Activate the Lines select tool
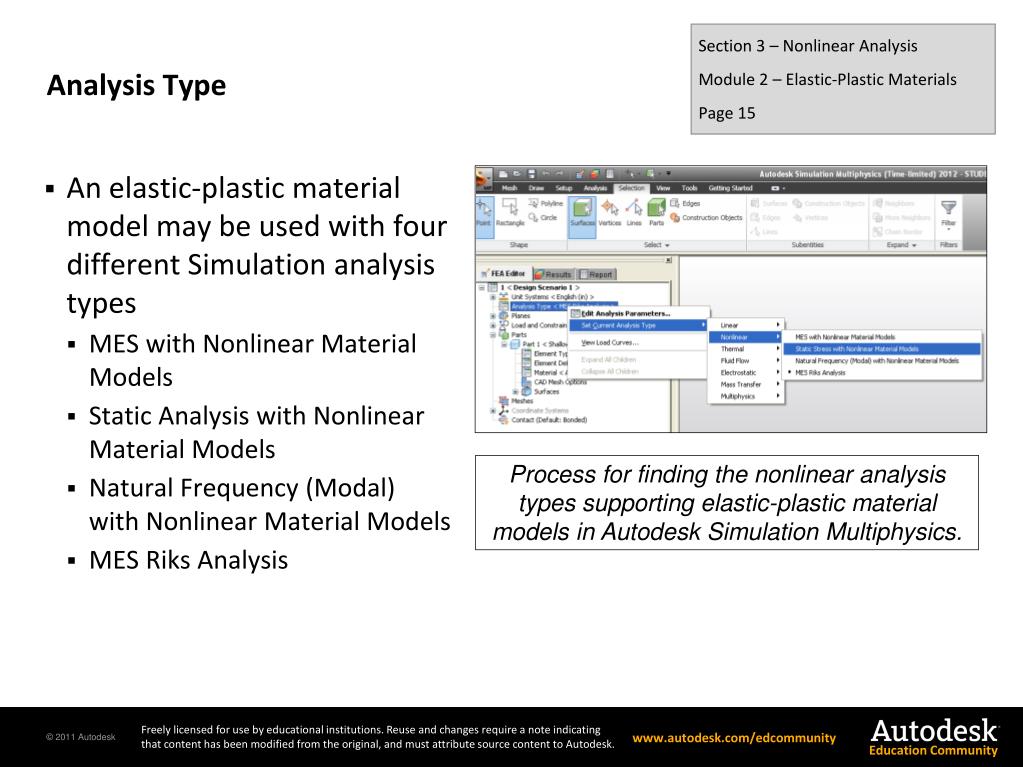 tap(634, 214)
